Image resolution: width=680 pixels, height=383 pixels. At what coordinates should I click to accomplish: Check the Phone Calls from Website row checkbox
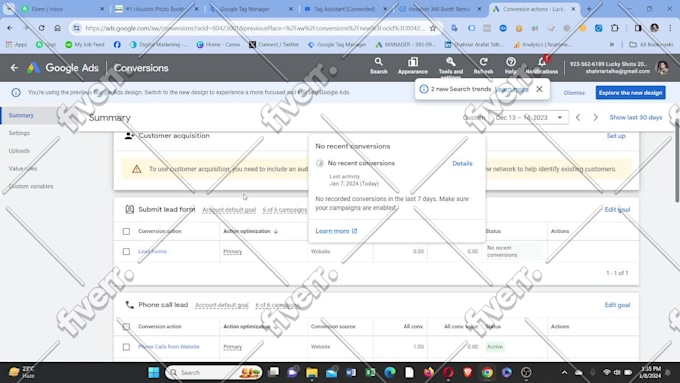(x=126, y=347)
